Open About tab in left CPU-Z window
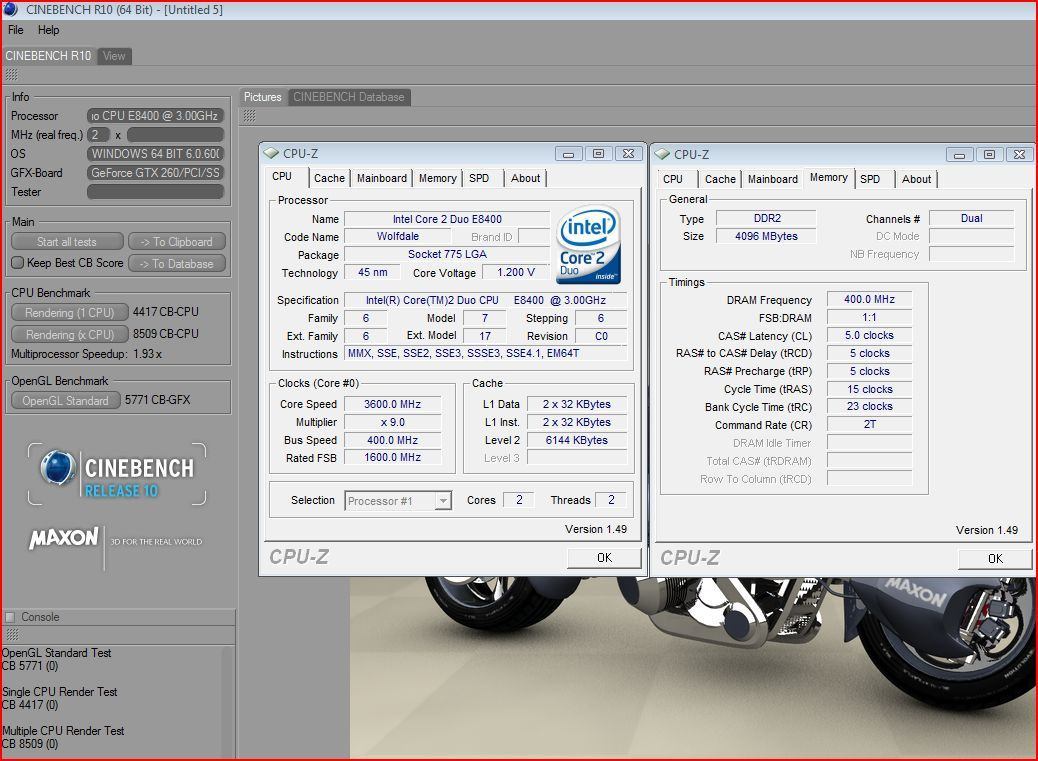The height and width of the screenshot is (761, 1038). click(x=526, y=178)
